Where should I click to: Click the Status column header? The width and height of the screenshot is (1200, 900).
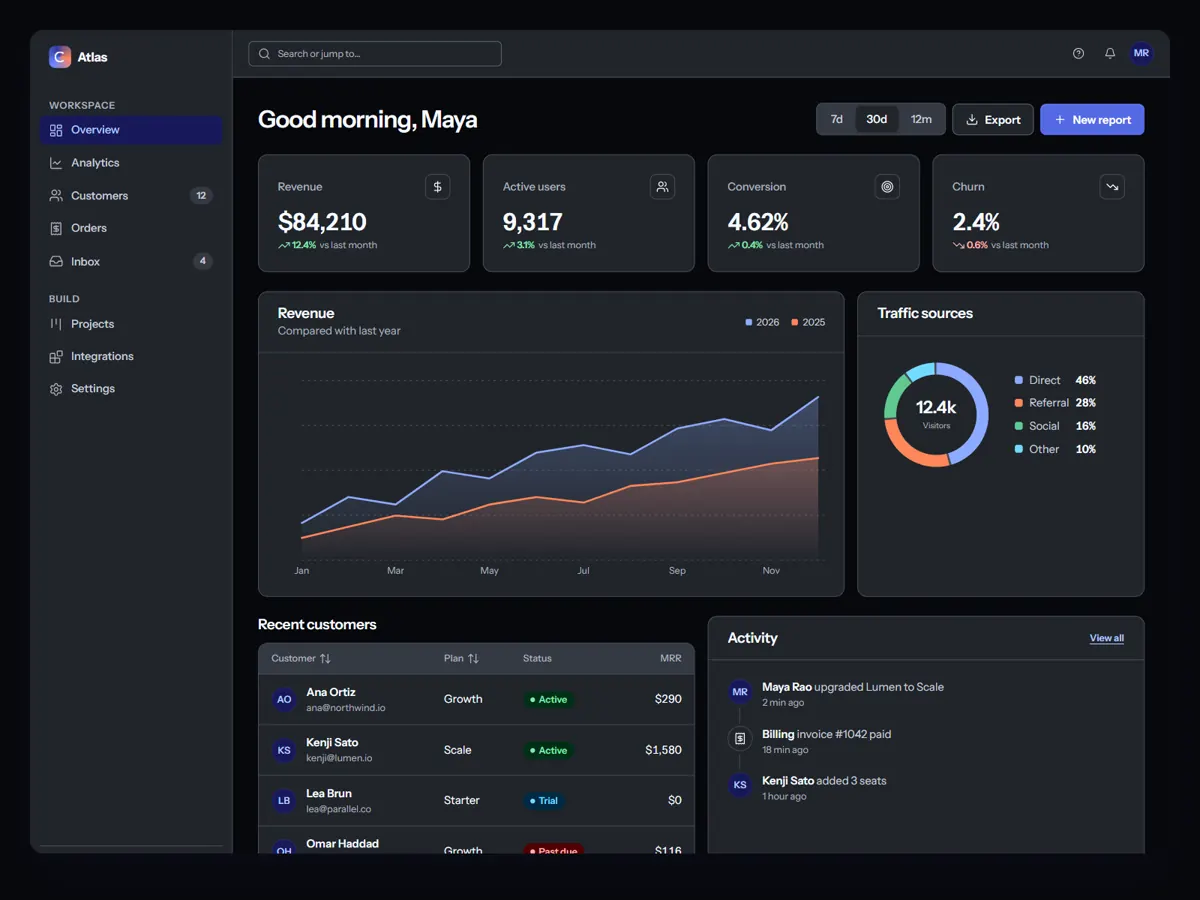coord(537,658)
